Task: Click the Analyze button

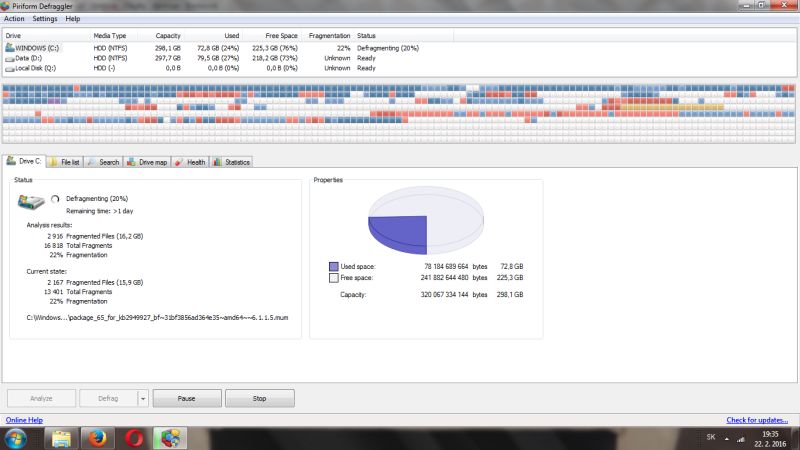Action: click(x=41, y=398)
